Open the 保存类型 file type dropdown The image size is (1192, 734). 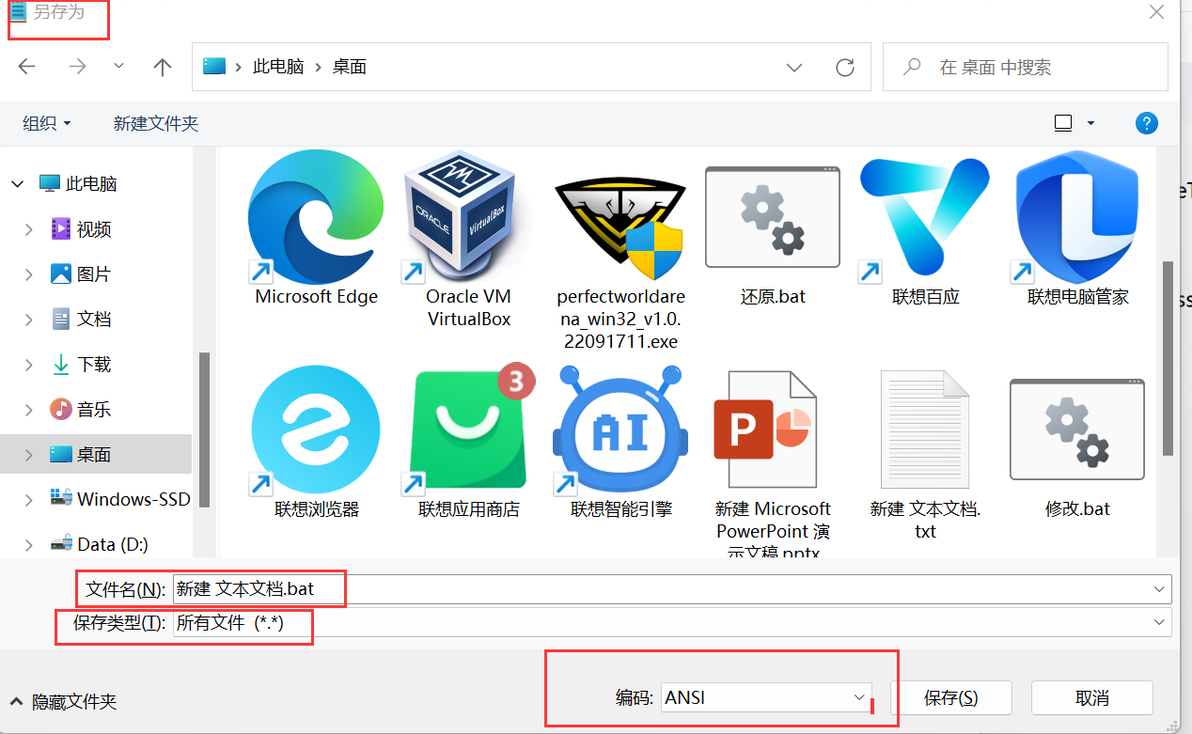(x=1159, y=622)
